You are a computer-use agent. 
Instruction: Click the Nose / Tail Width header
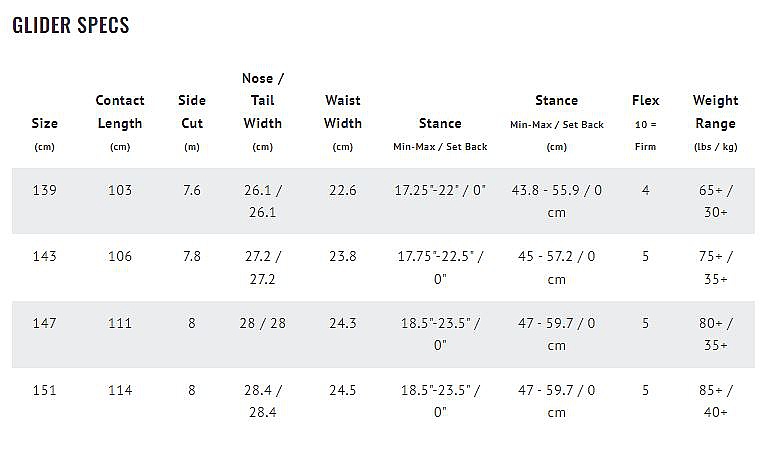[x=263, y=101]
